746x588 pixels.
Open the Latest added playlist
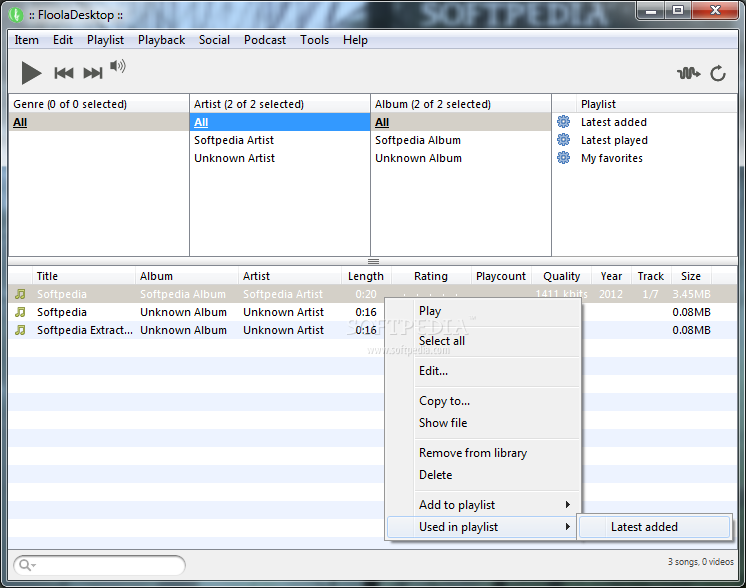[x=613, y=122]
